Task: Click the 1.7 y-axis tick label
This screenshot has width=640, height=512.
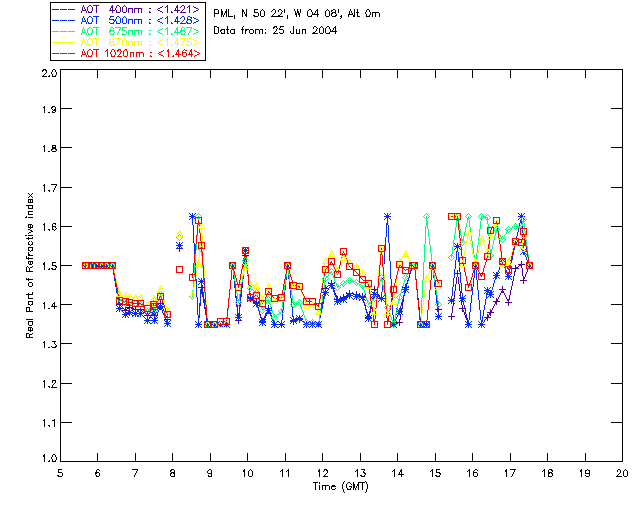Action: (49, 188)
